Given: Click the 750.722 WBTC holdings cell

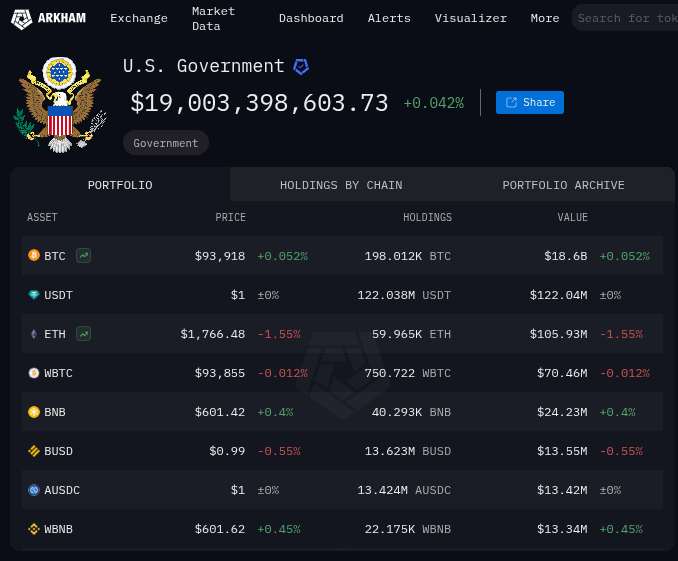Looking at the screenshot, I should pyautogui.click(x=408, y=373).
